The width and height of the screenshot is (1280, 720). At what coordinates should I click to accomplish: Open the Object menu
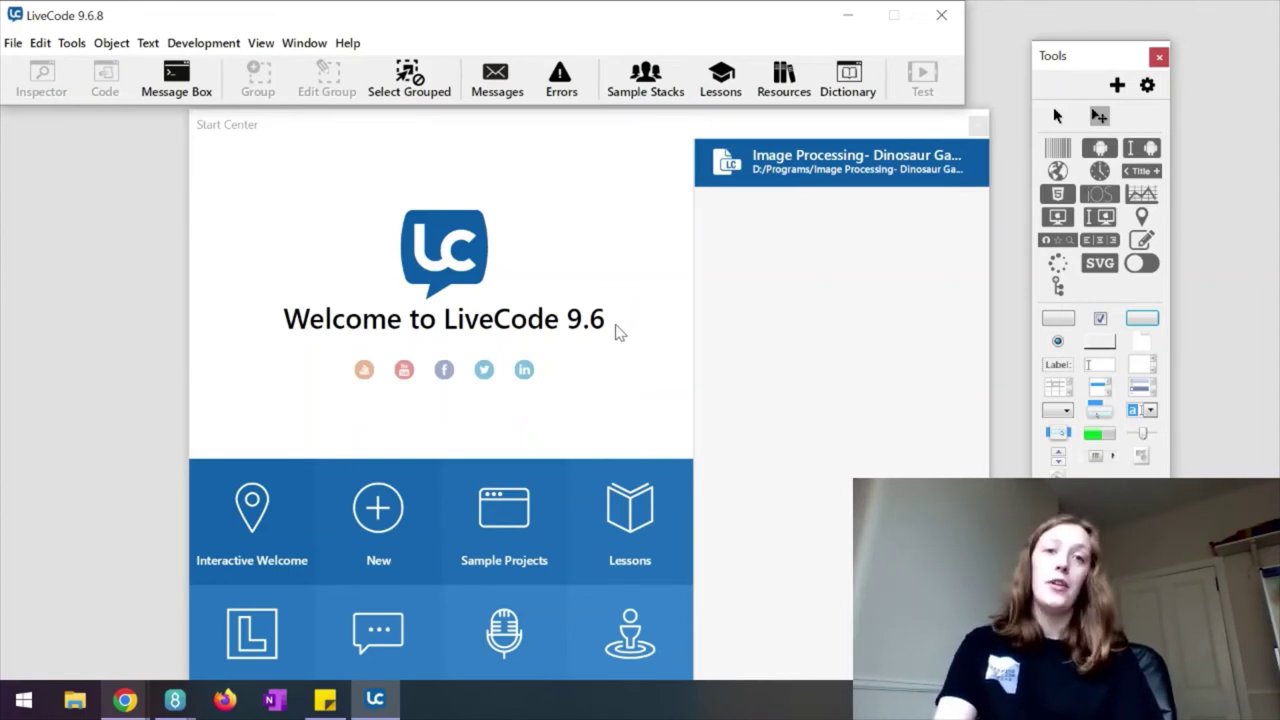[x=111, y=43]
